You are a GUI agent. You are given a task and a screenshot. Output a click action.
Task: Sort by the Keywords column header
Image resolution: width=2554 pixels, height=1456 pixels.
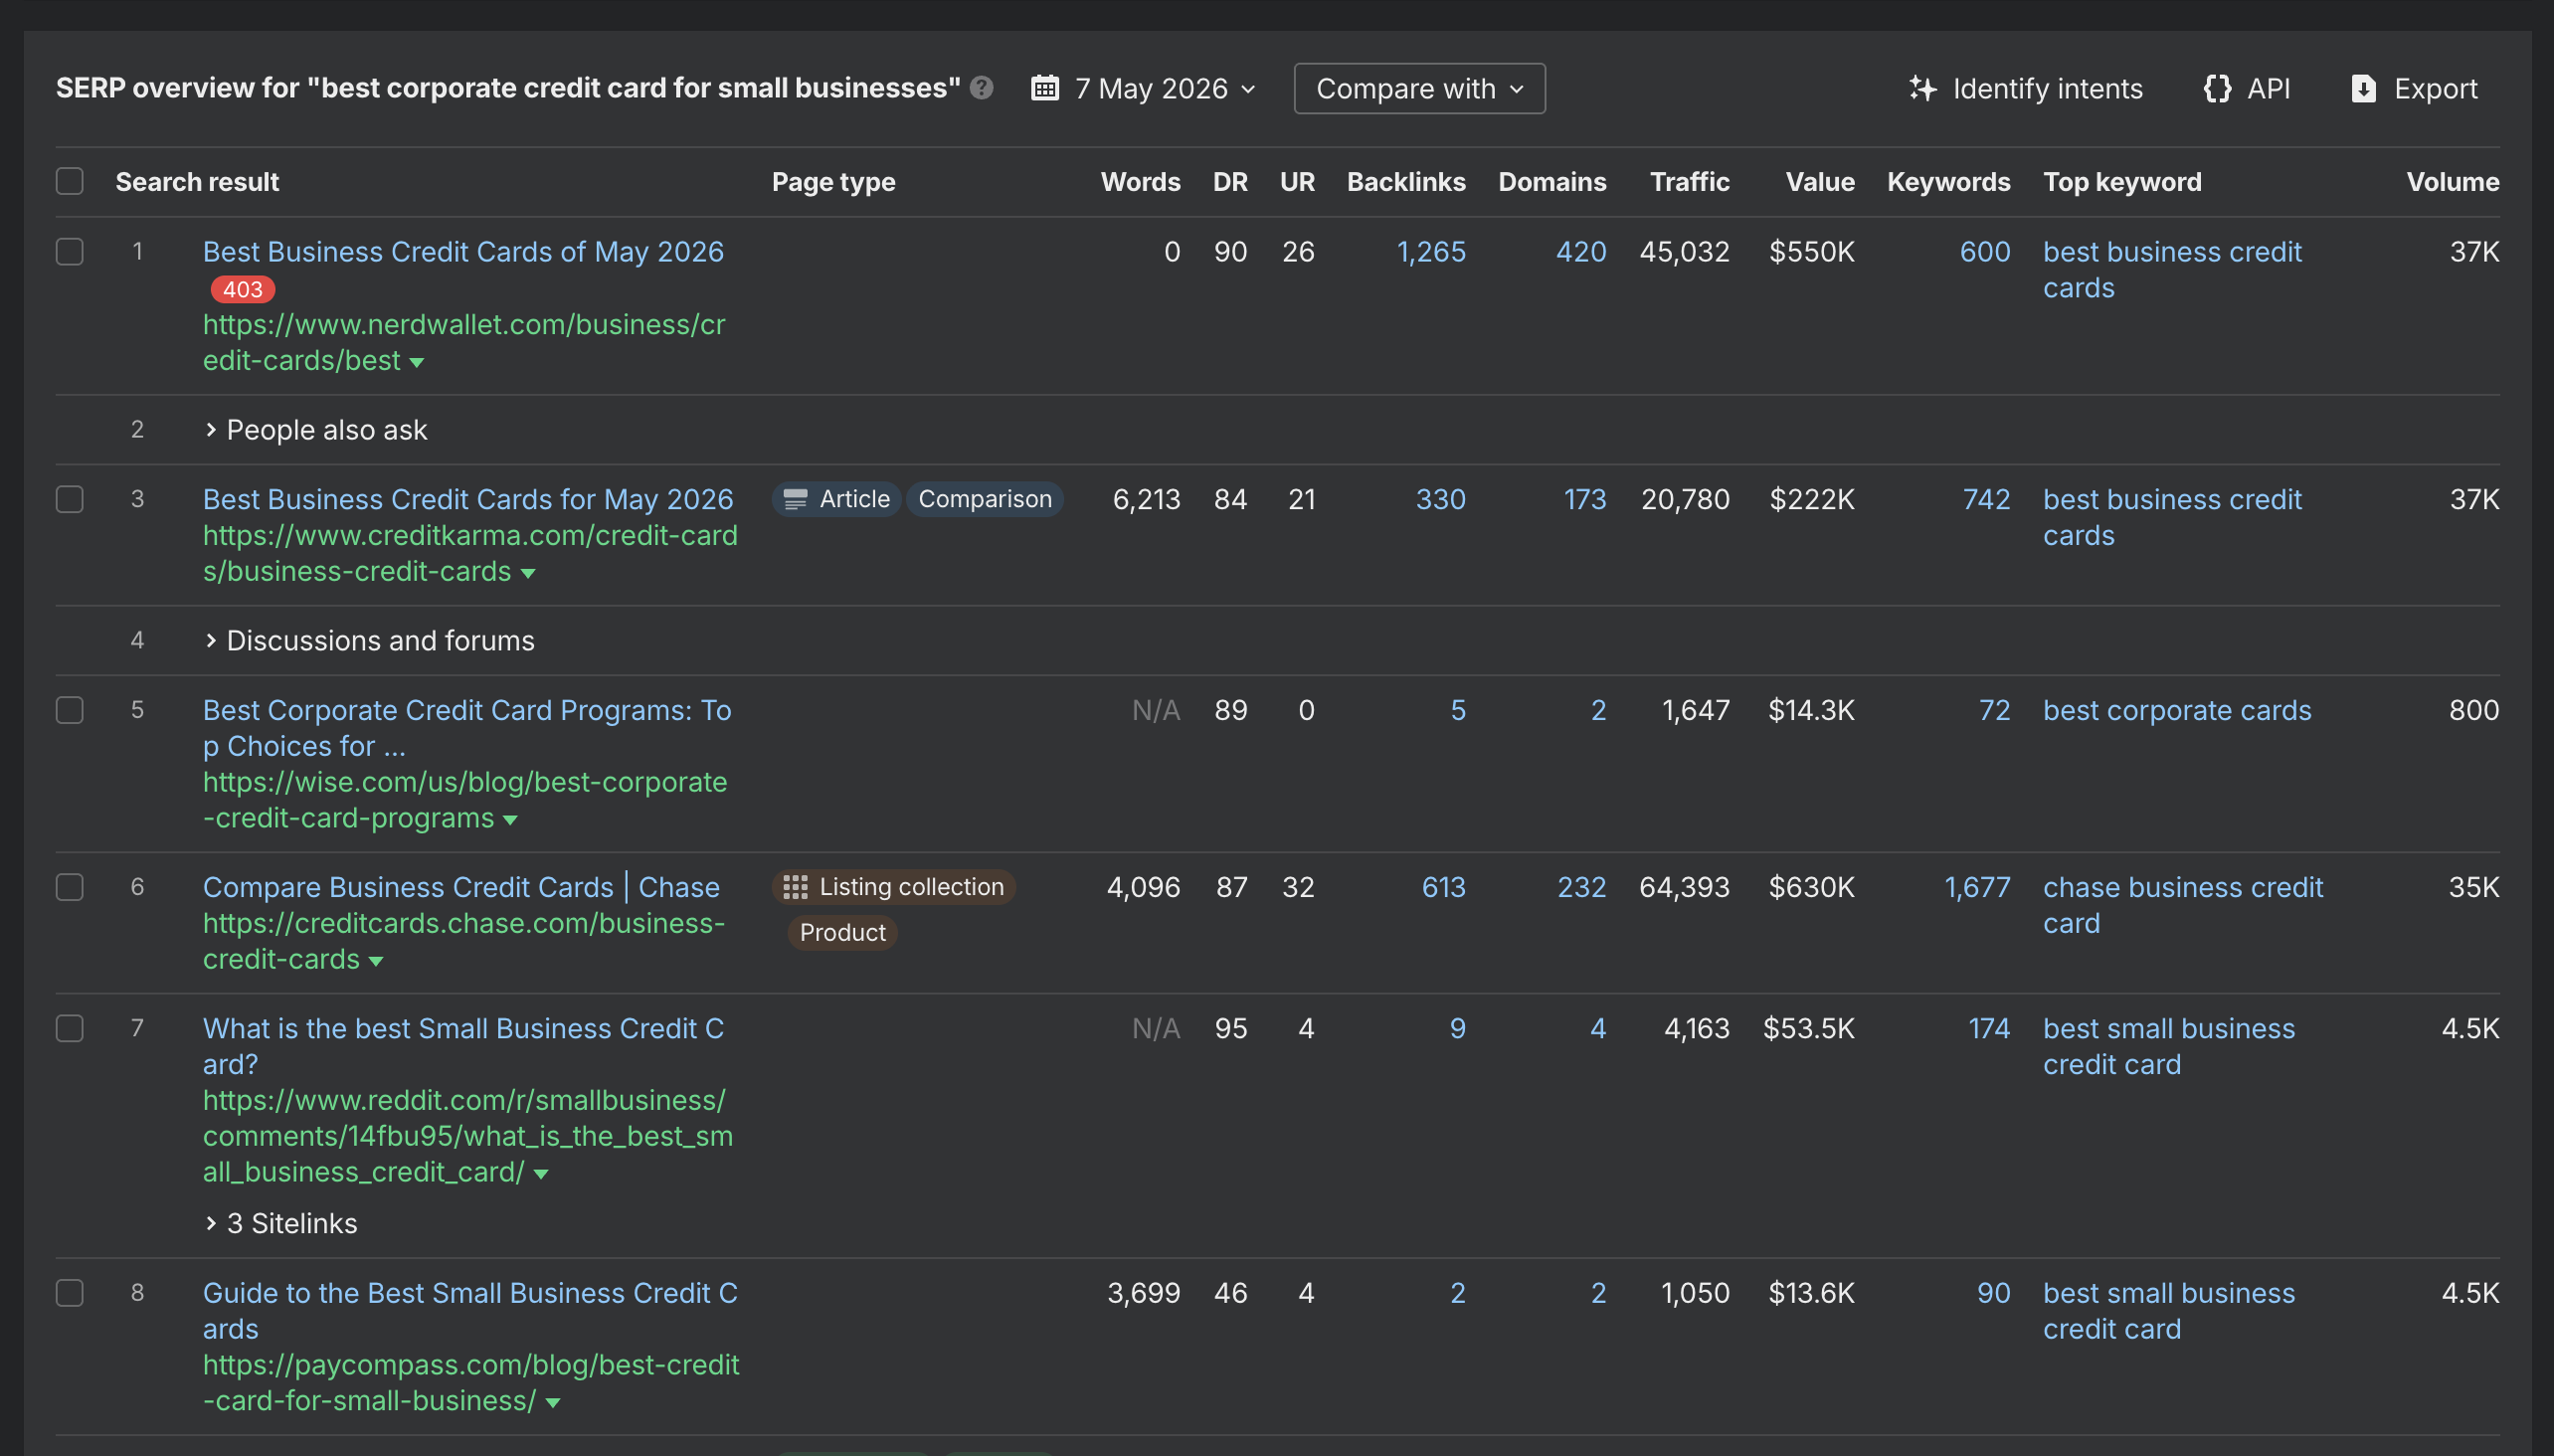pos(1948,181)
